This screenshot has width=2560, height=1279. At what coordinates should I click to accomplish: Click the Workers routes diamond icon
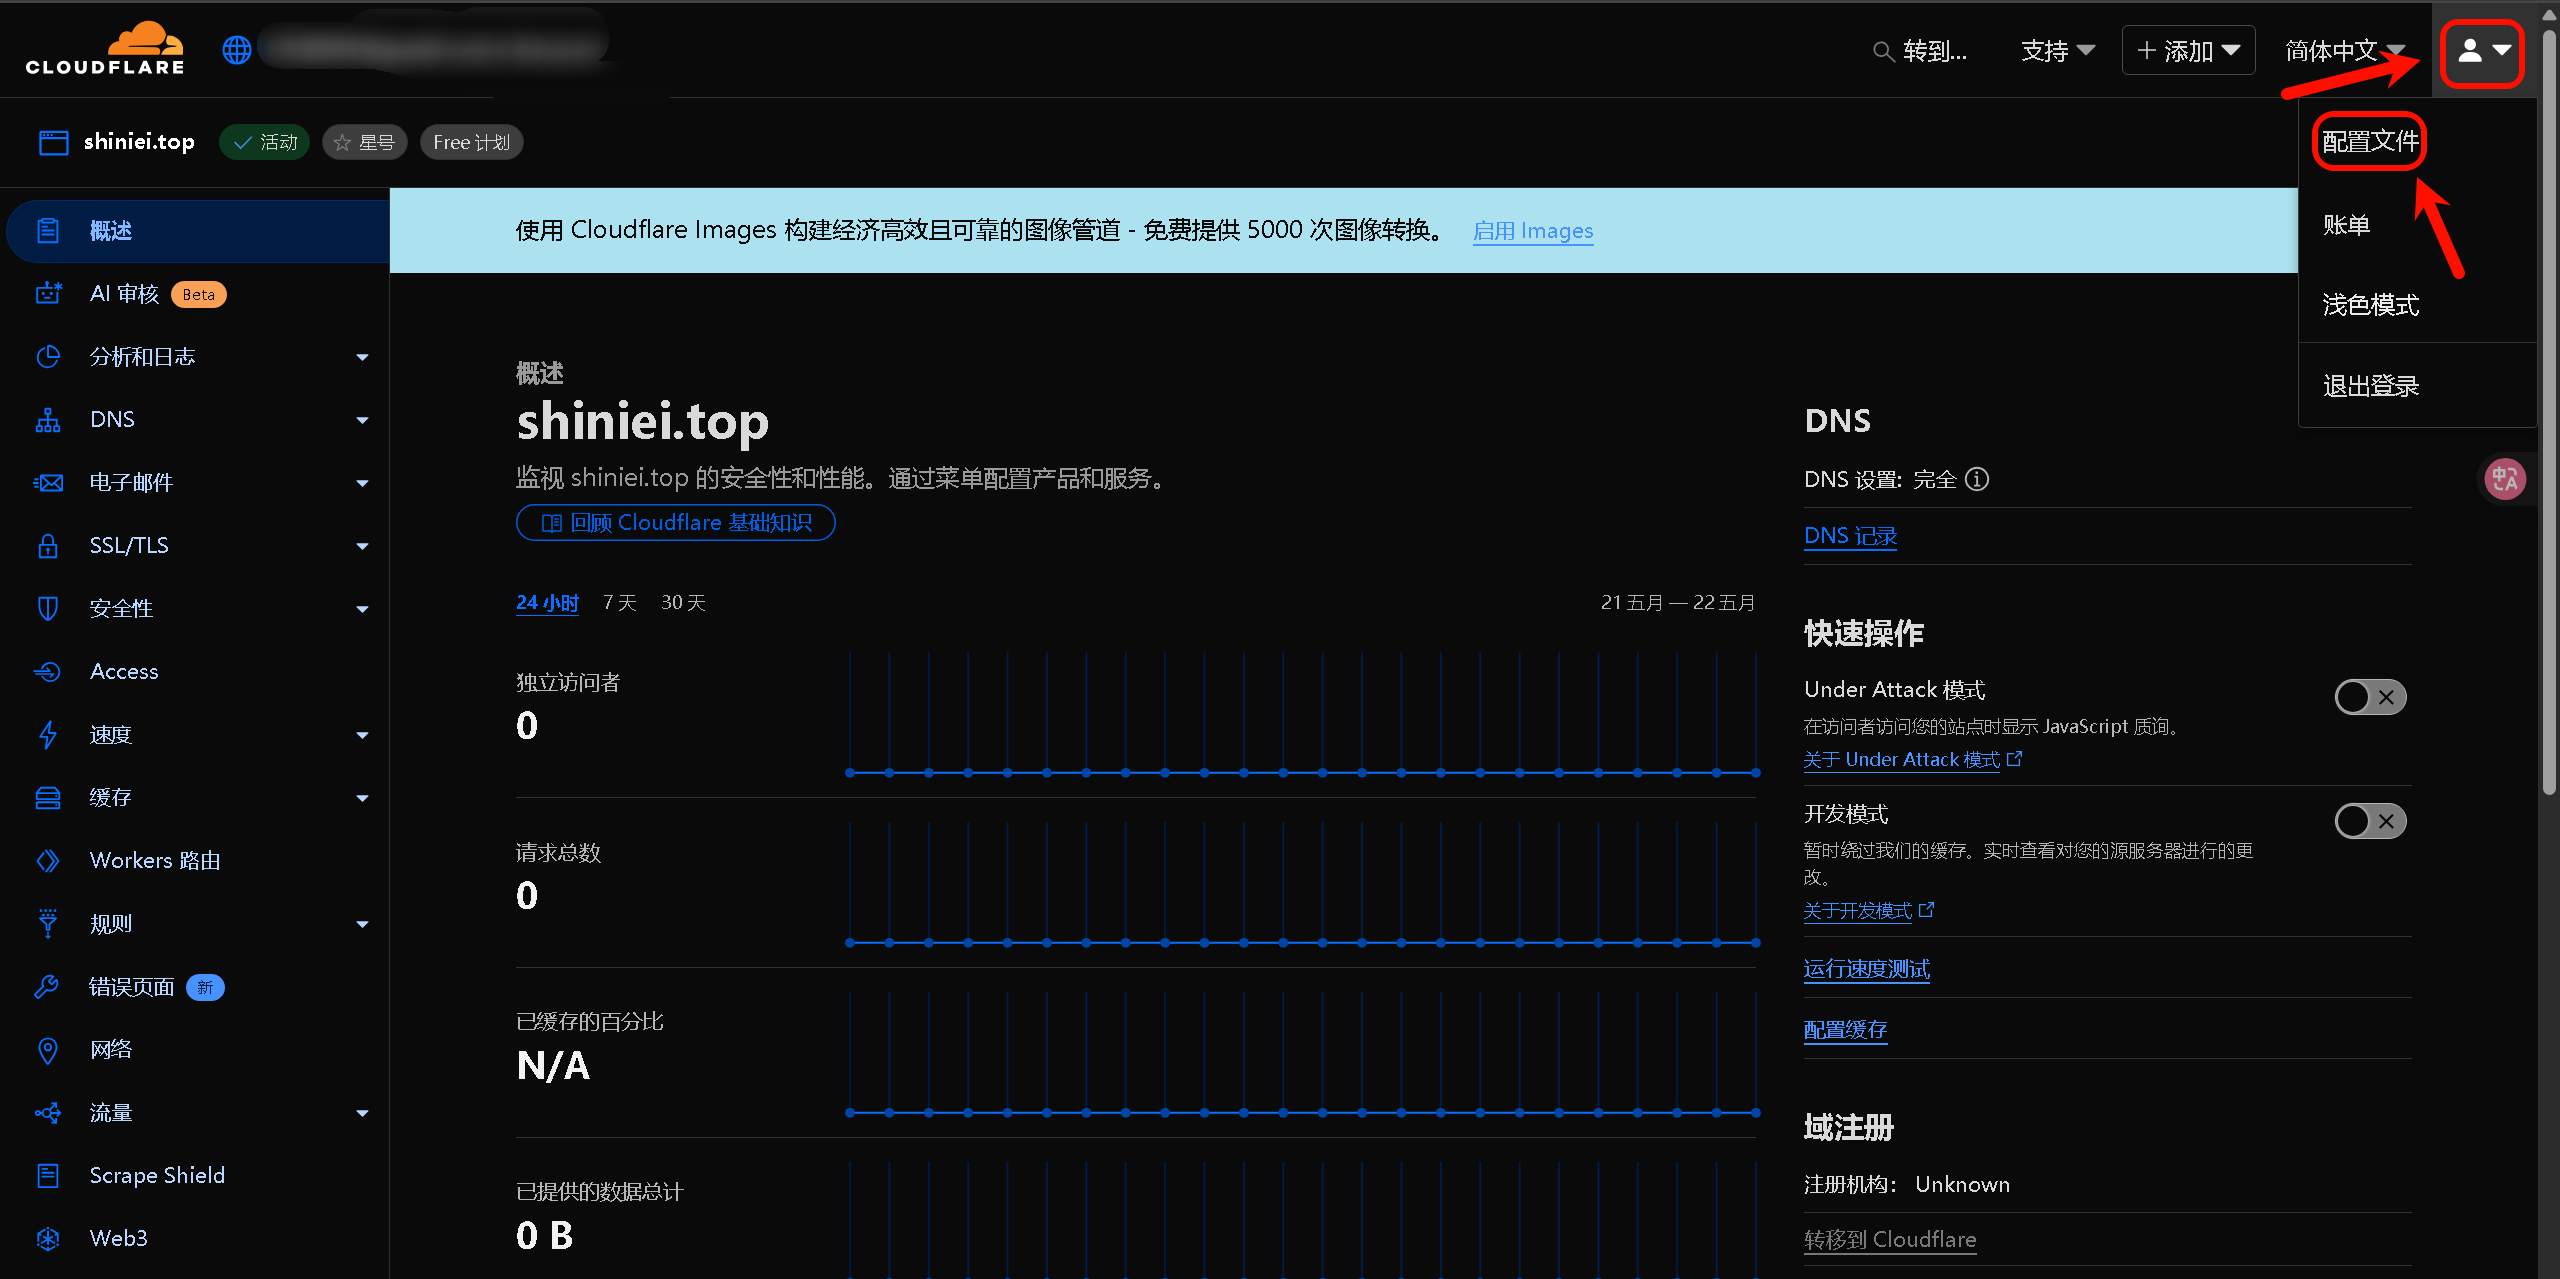click(48, 861)
